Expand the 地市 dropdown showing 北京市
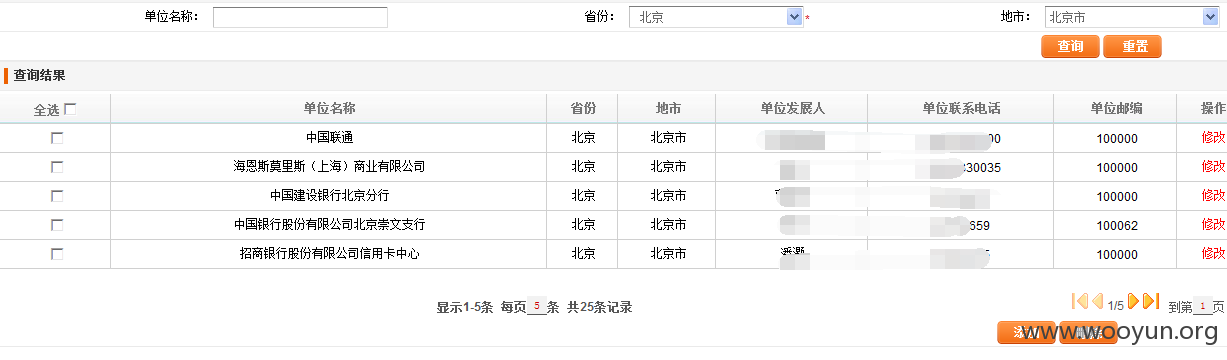The height and width of the screenshot is (360, 1227). pyautogui.click(x=1130, y=17)
